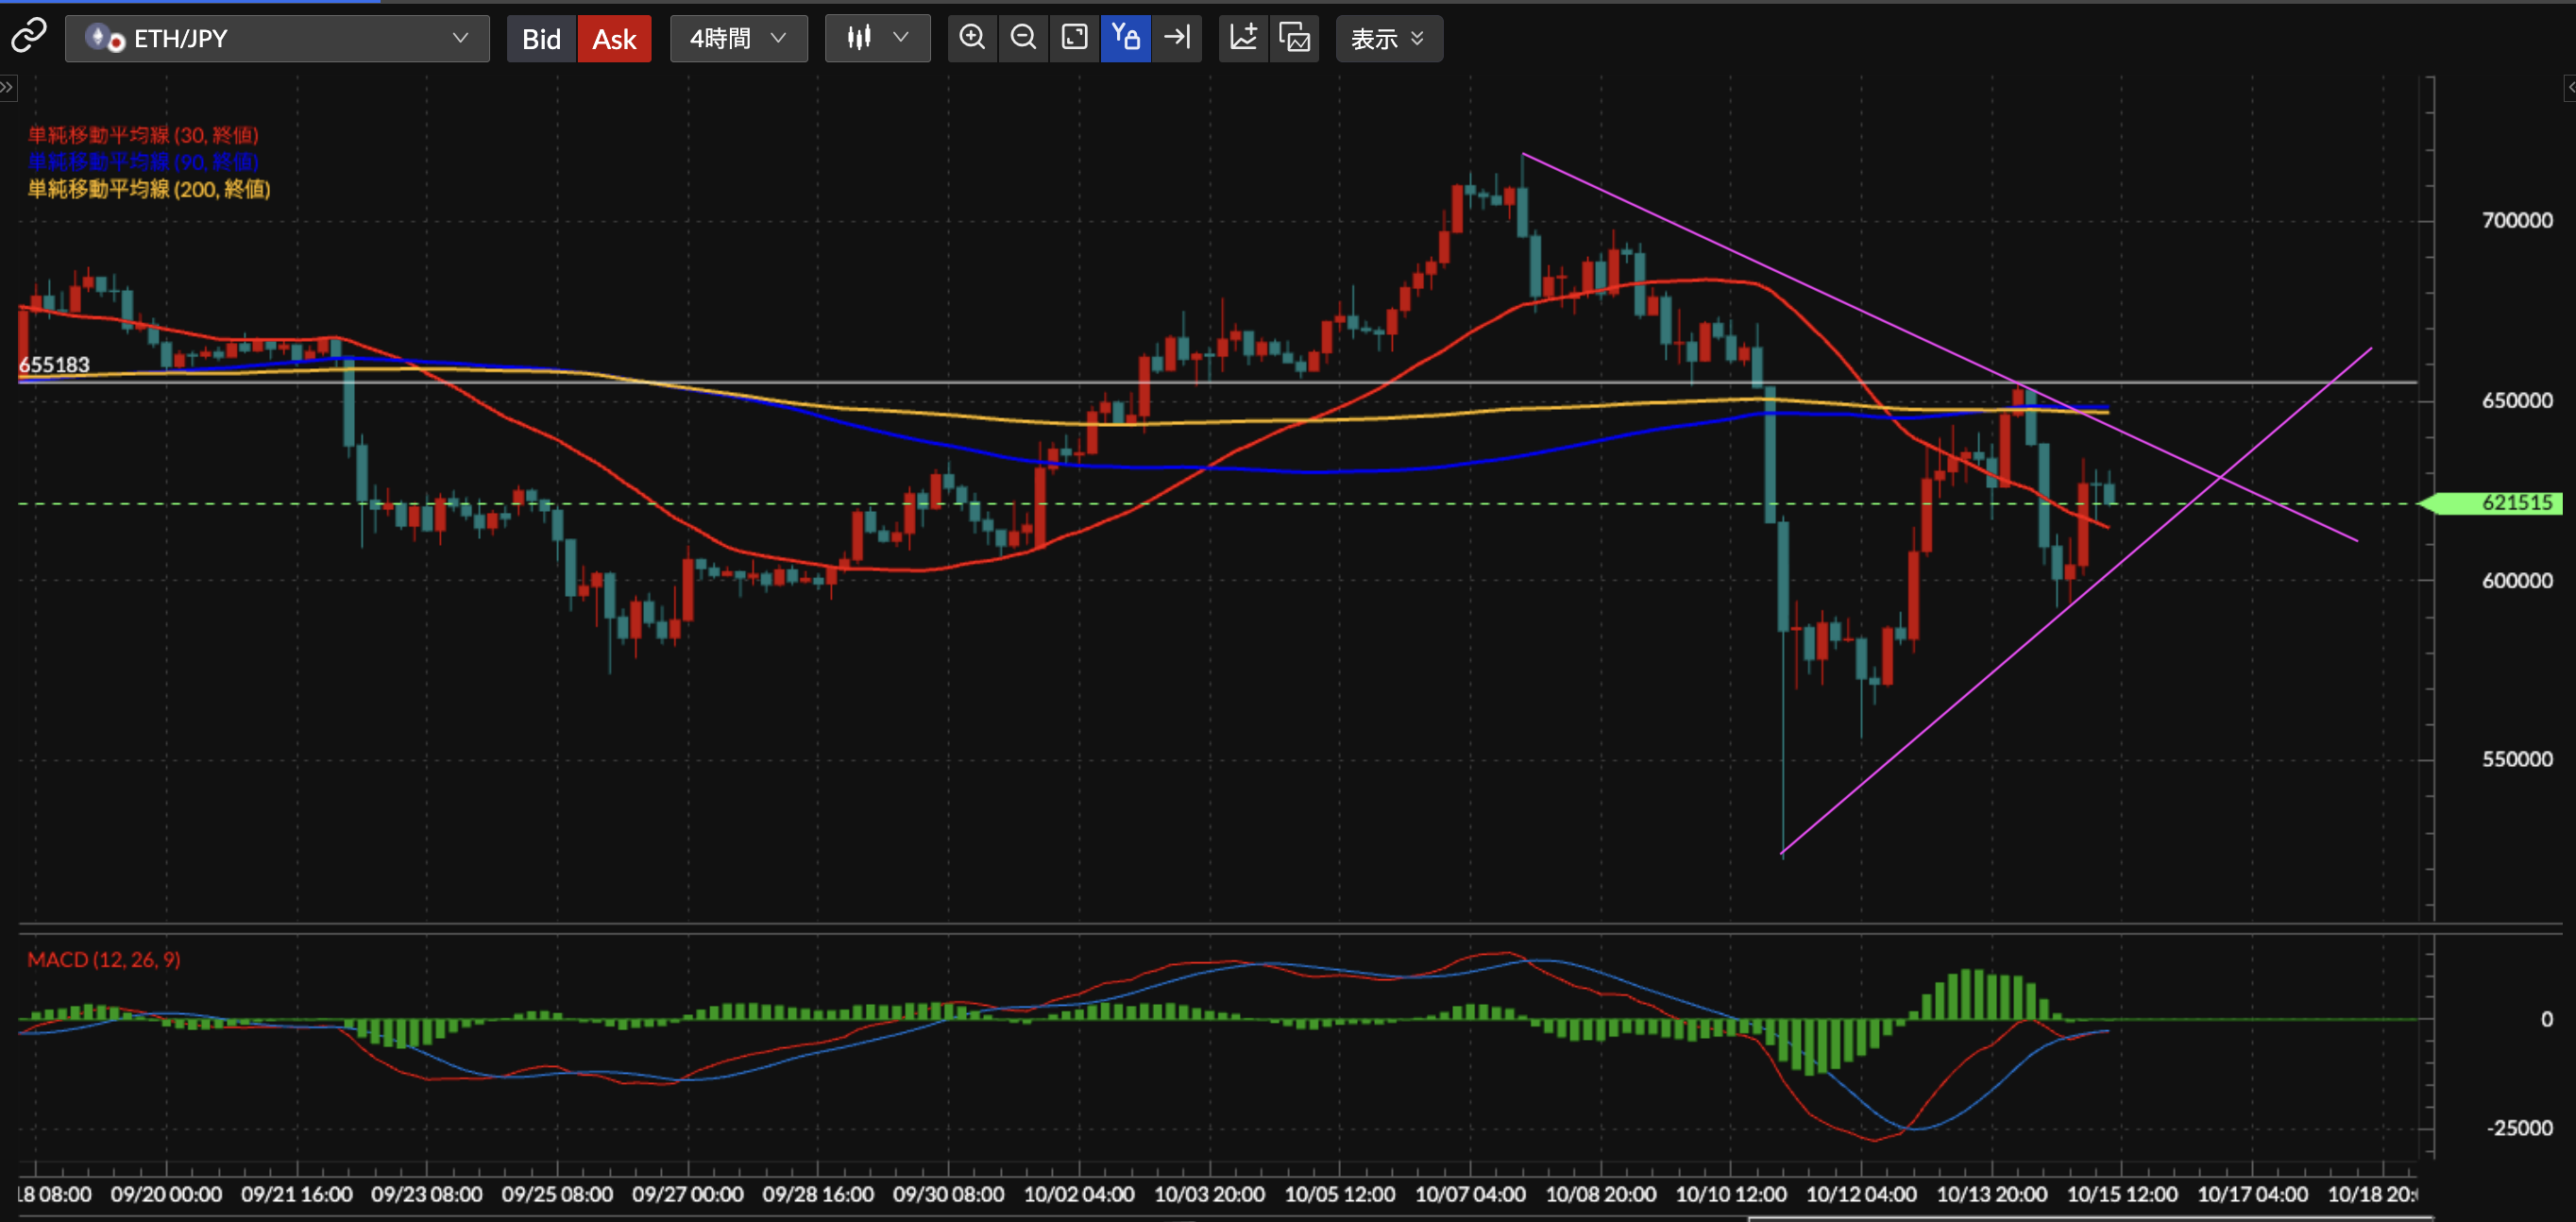Image resolution: width=2576 pixels, height=1222 pixels.
Task: Switch price display to Ask
Action: tap(614, 39)
